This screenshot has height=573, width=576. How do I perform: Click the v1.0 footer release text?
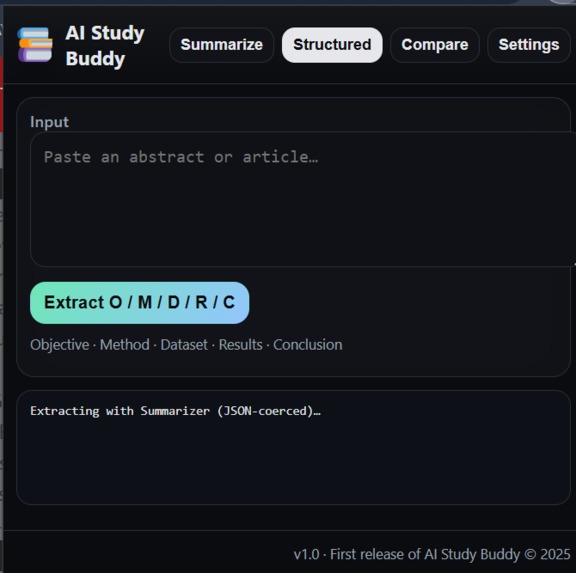click(x=432, y=554)
